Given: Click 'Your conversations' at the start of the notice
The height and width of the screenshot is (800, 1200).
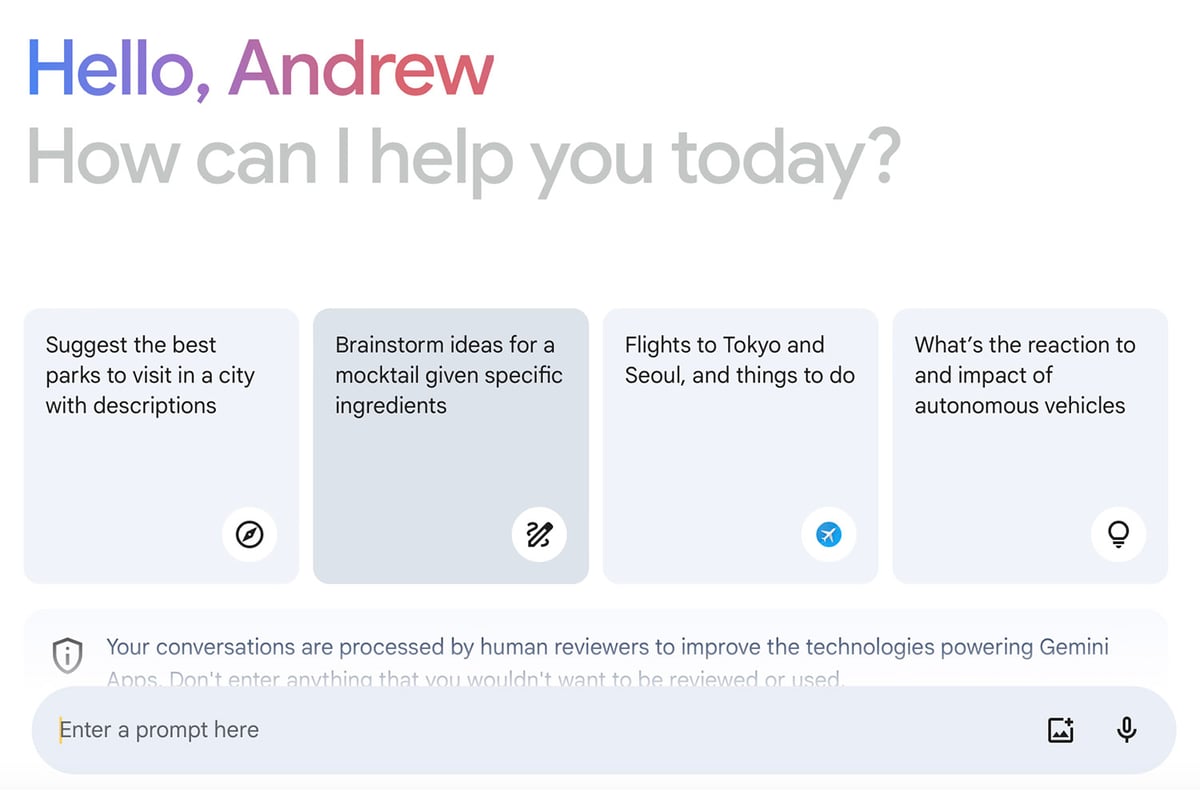Looking at the screenshot, I should click(x=187, y=647).
